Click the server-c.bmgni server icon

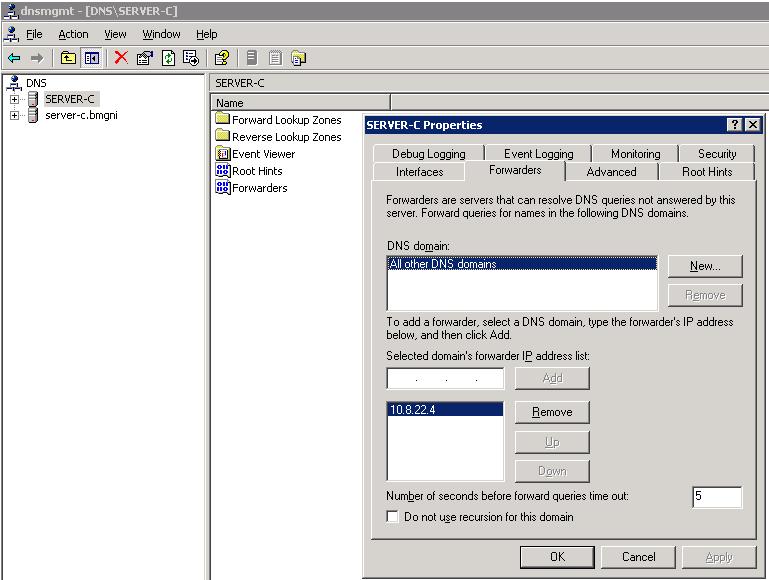(33, 115)
